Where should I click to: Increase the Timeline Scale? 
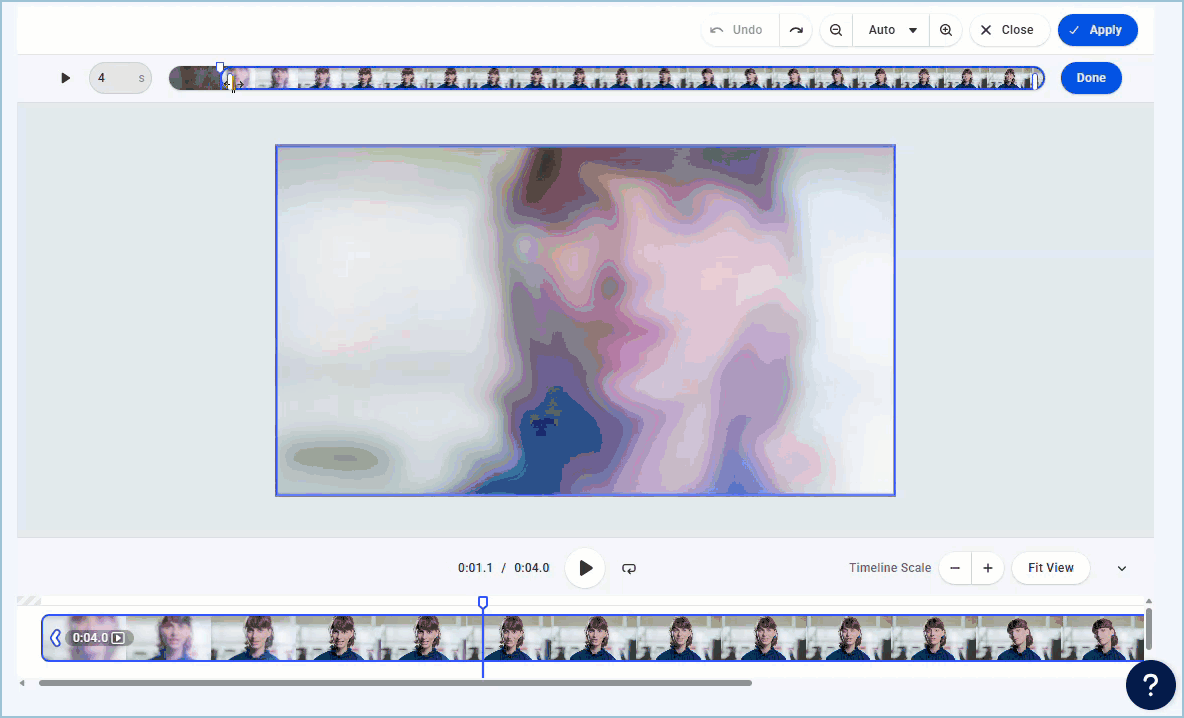click(987, 568)
